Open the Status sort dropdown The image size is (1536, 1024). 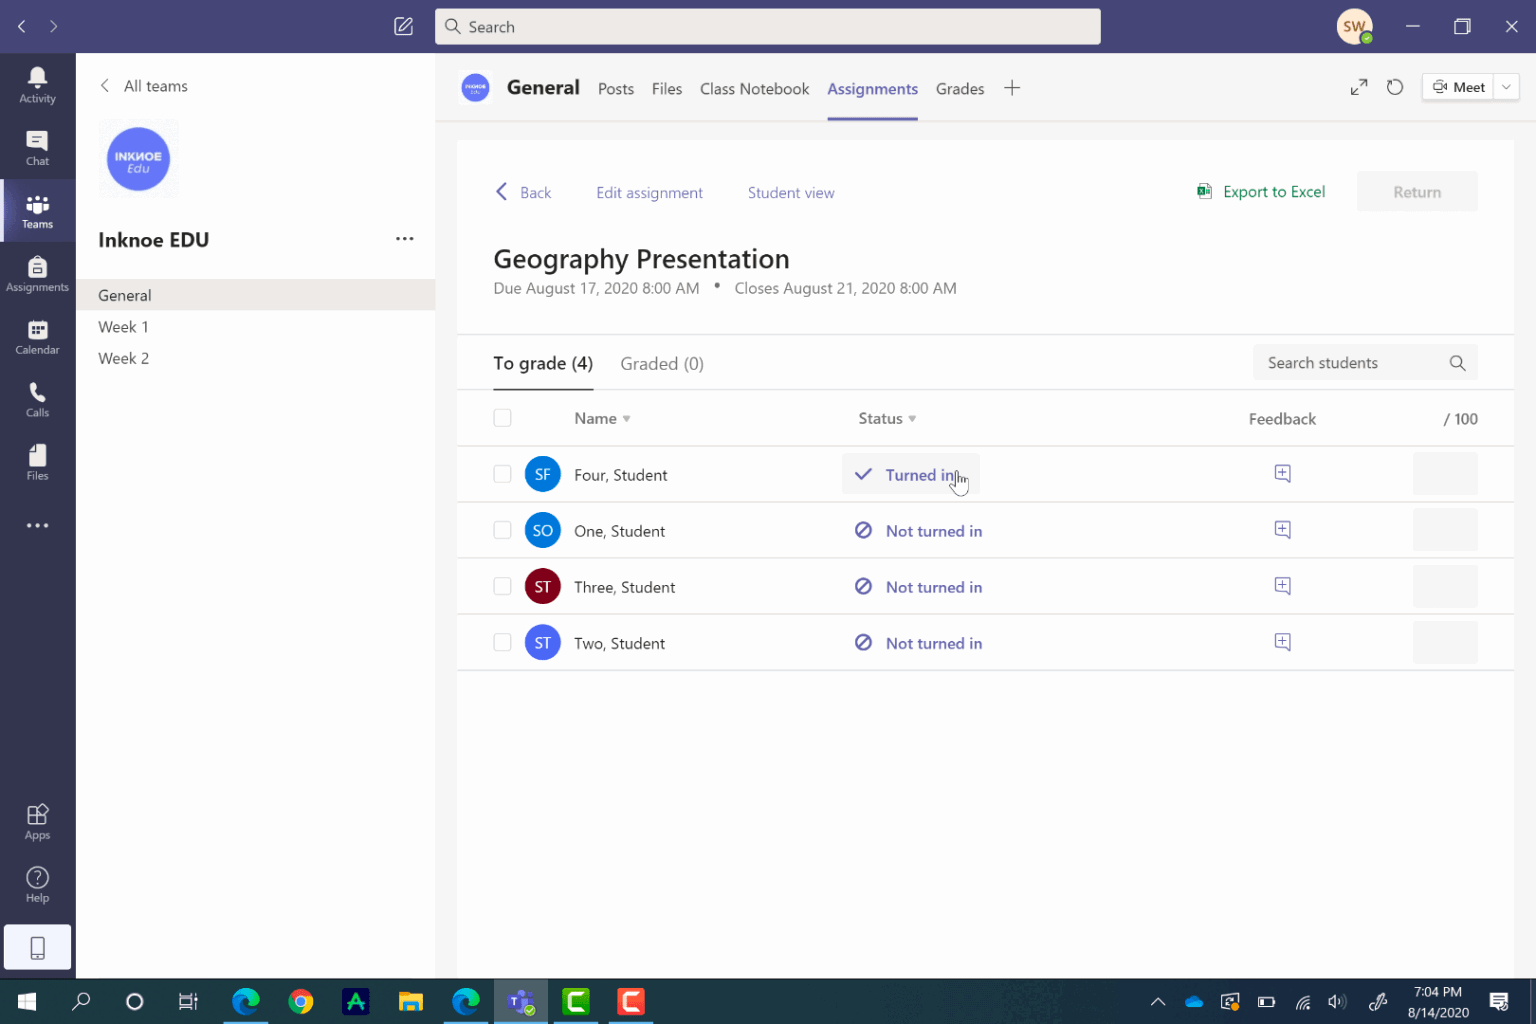912,418
